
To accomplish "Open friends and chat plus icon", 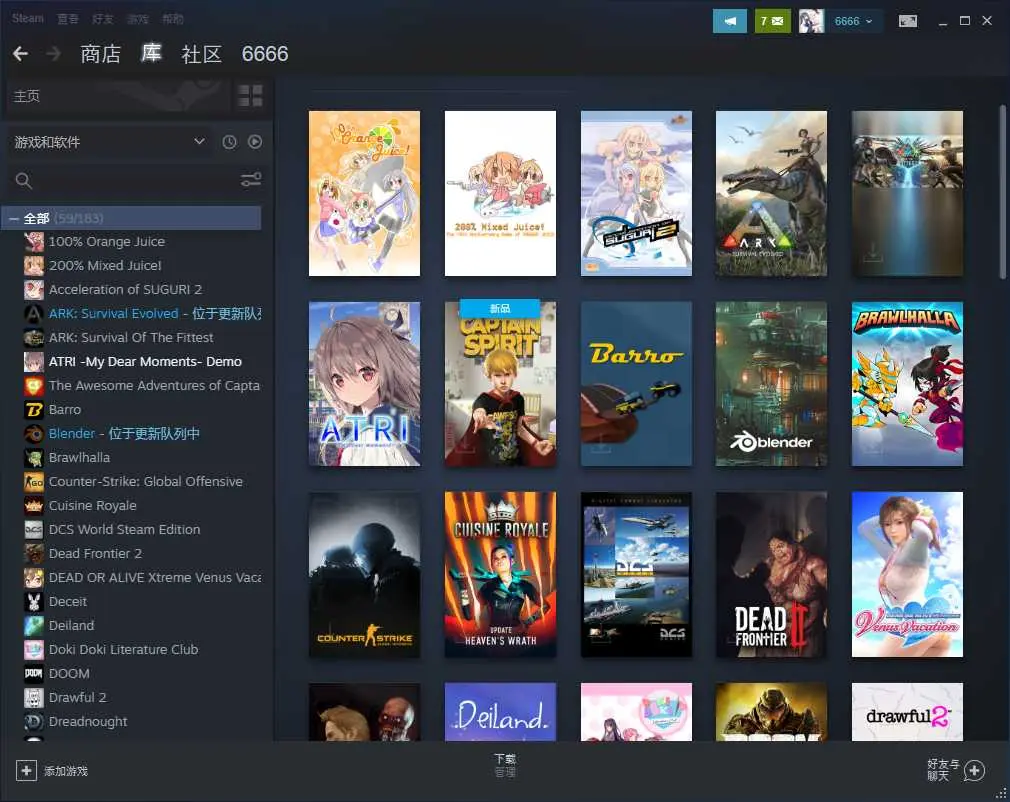I will [974, 770].
